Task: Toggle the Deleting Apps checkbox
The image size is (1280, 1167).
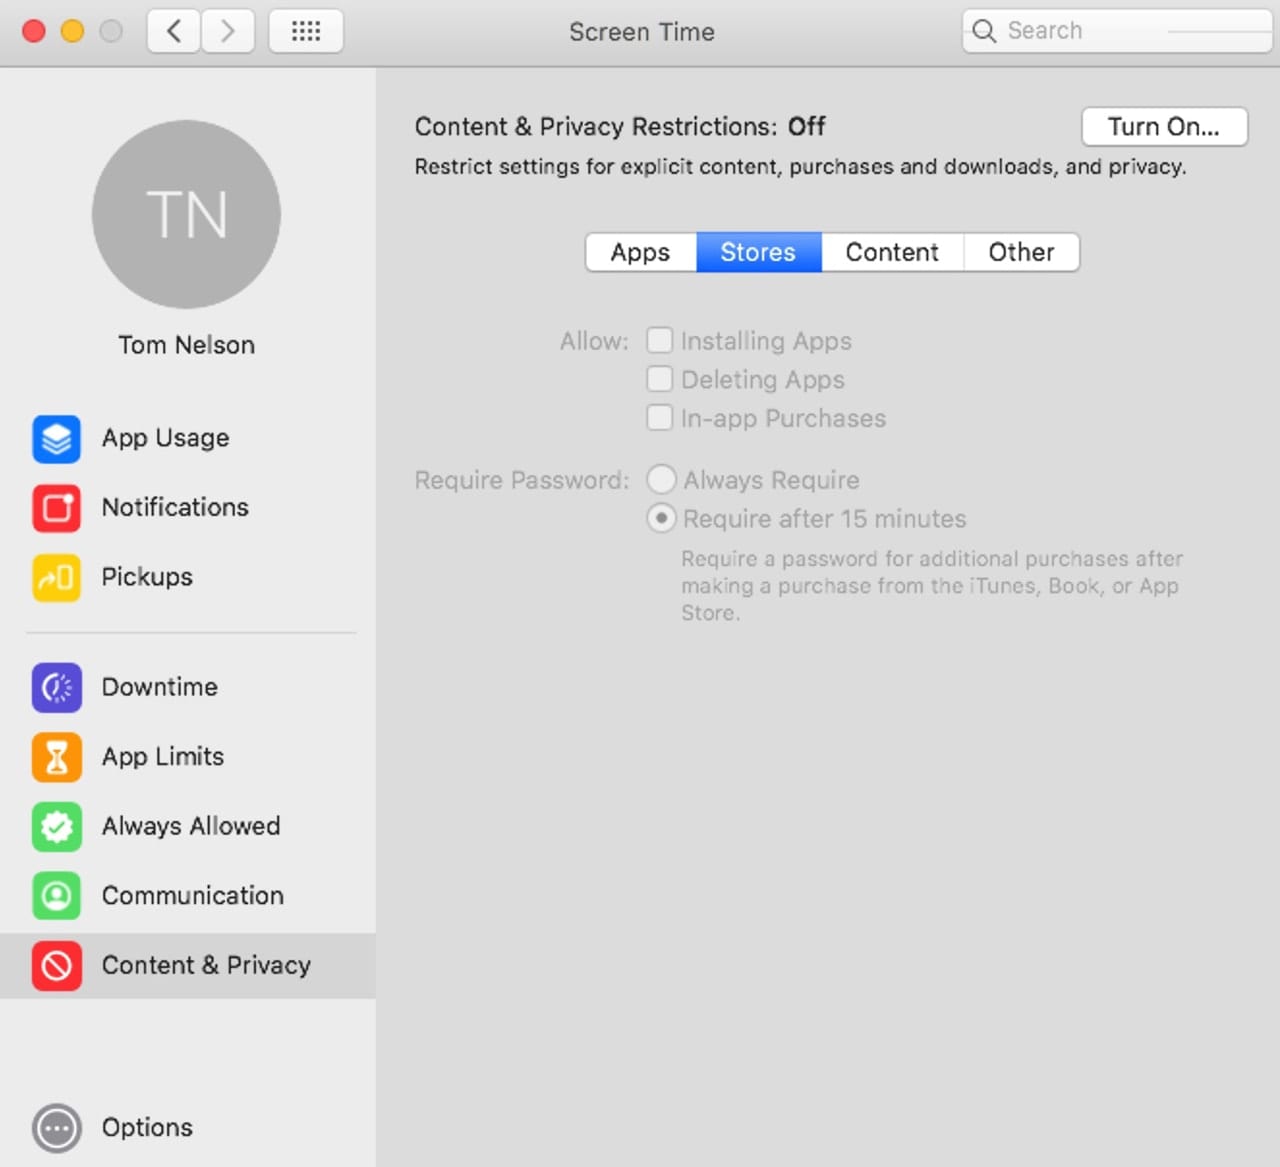Action: tap(659, 379)
